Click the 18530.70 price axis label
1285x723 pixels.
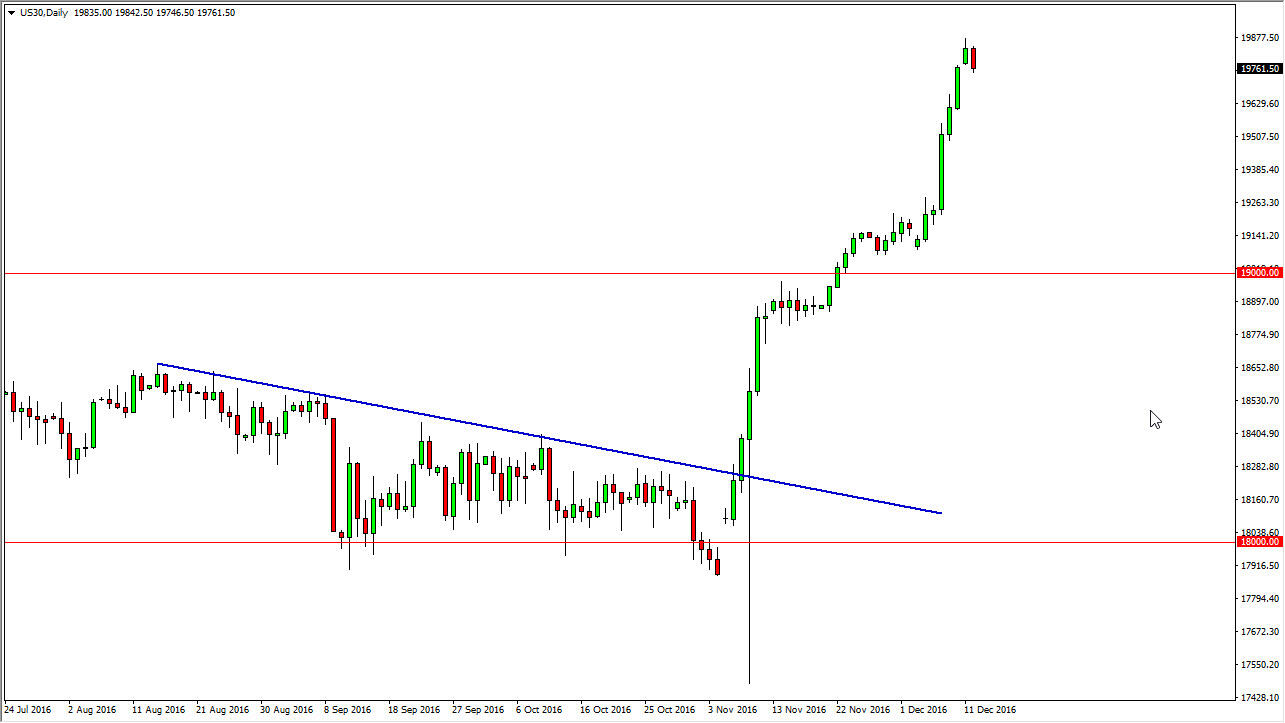click(x=1259, y=401)
